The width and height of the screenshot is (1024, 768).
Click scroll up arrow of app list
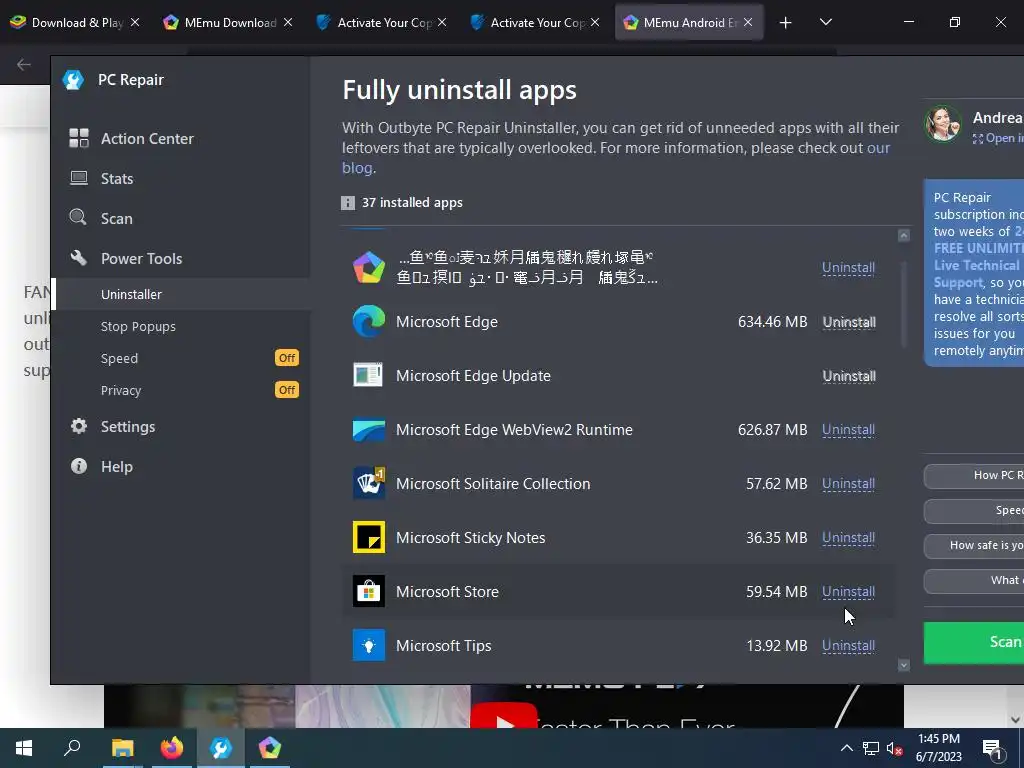(x=904, y=236)
